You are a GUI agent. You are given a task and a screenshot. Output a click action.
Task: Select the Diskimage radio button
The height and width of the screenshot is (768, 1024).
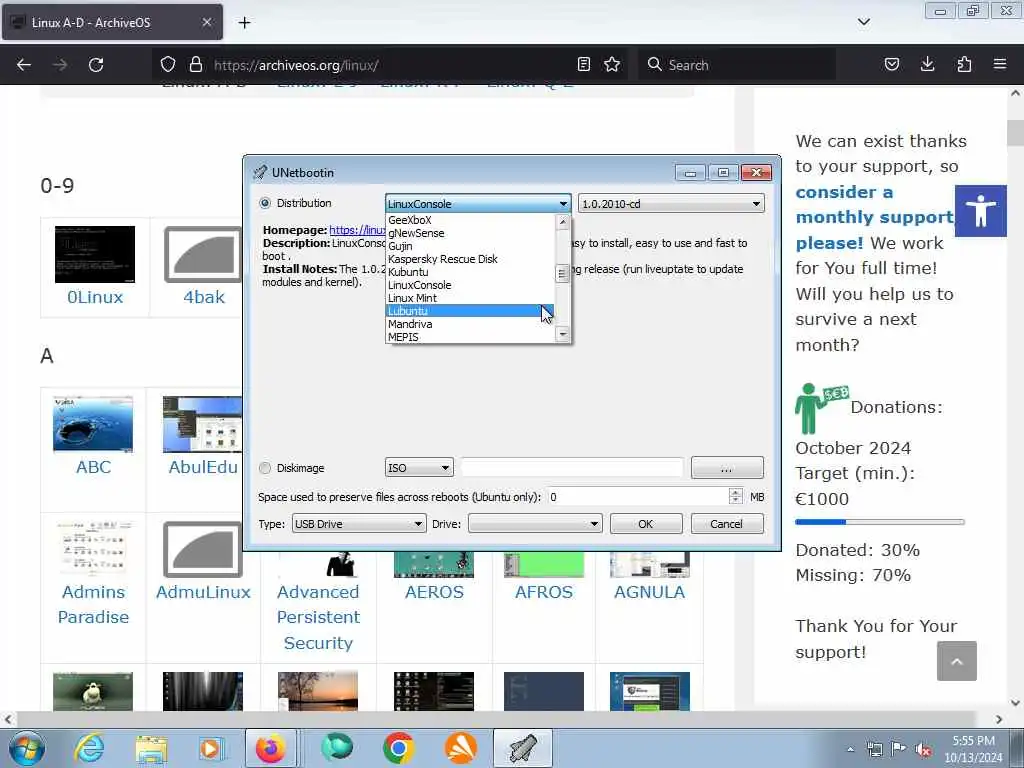click(264, 468)
